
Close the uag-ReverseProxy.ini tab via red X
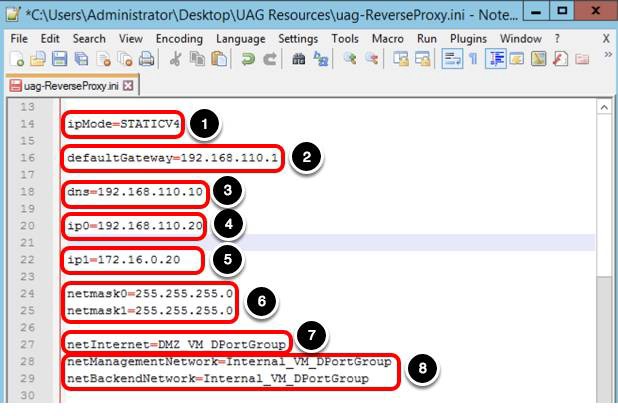pos(128,86)
